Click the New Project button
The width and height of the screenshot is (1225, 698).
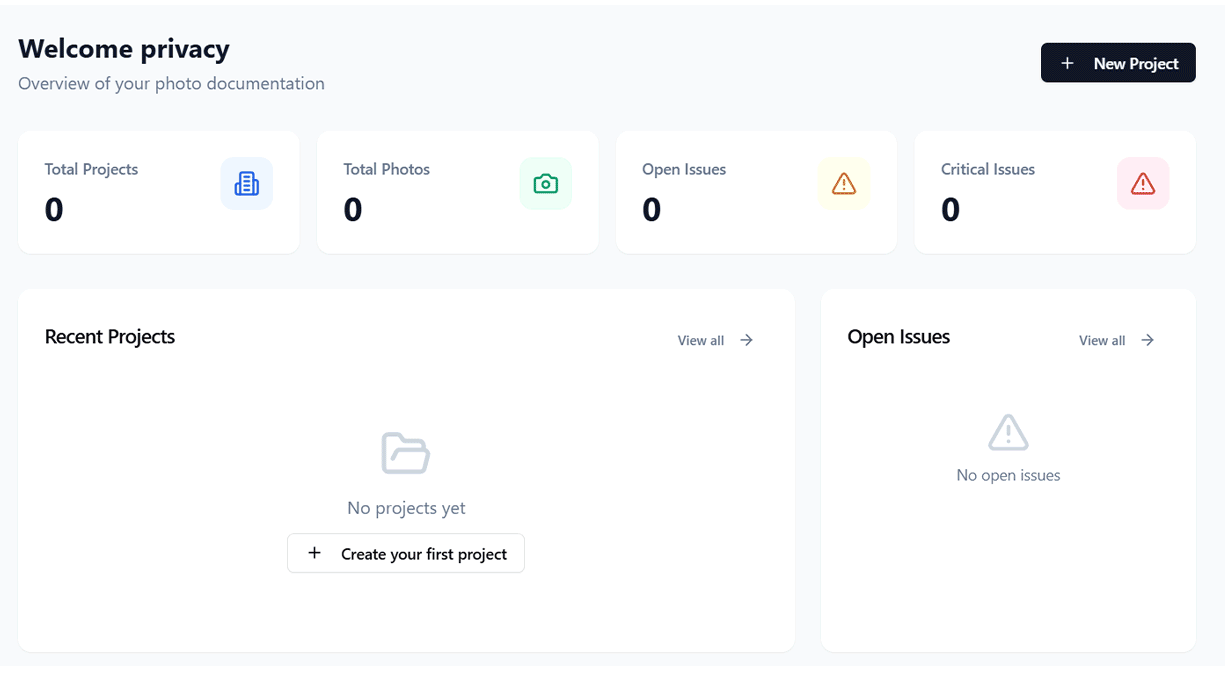tap(1118, 63)
